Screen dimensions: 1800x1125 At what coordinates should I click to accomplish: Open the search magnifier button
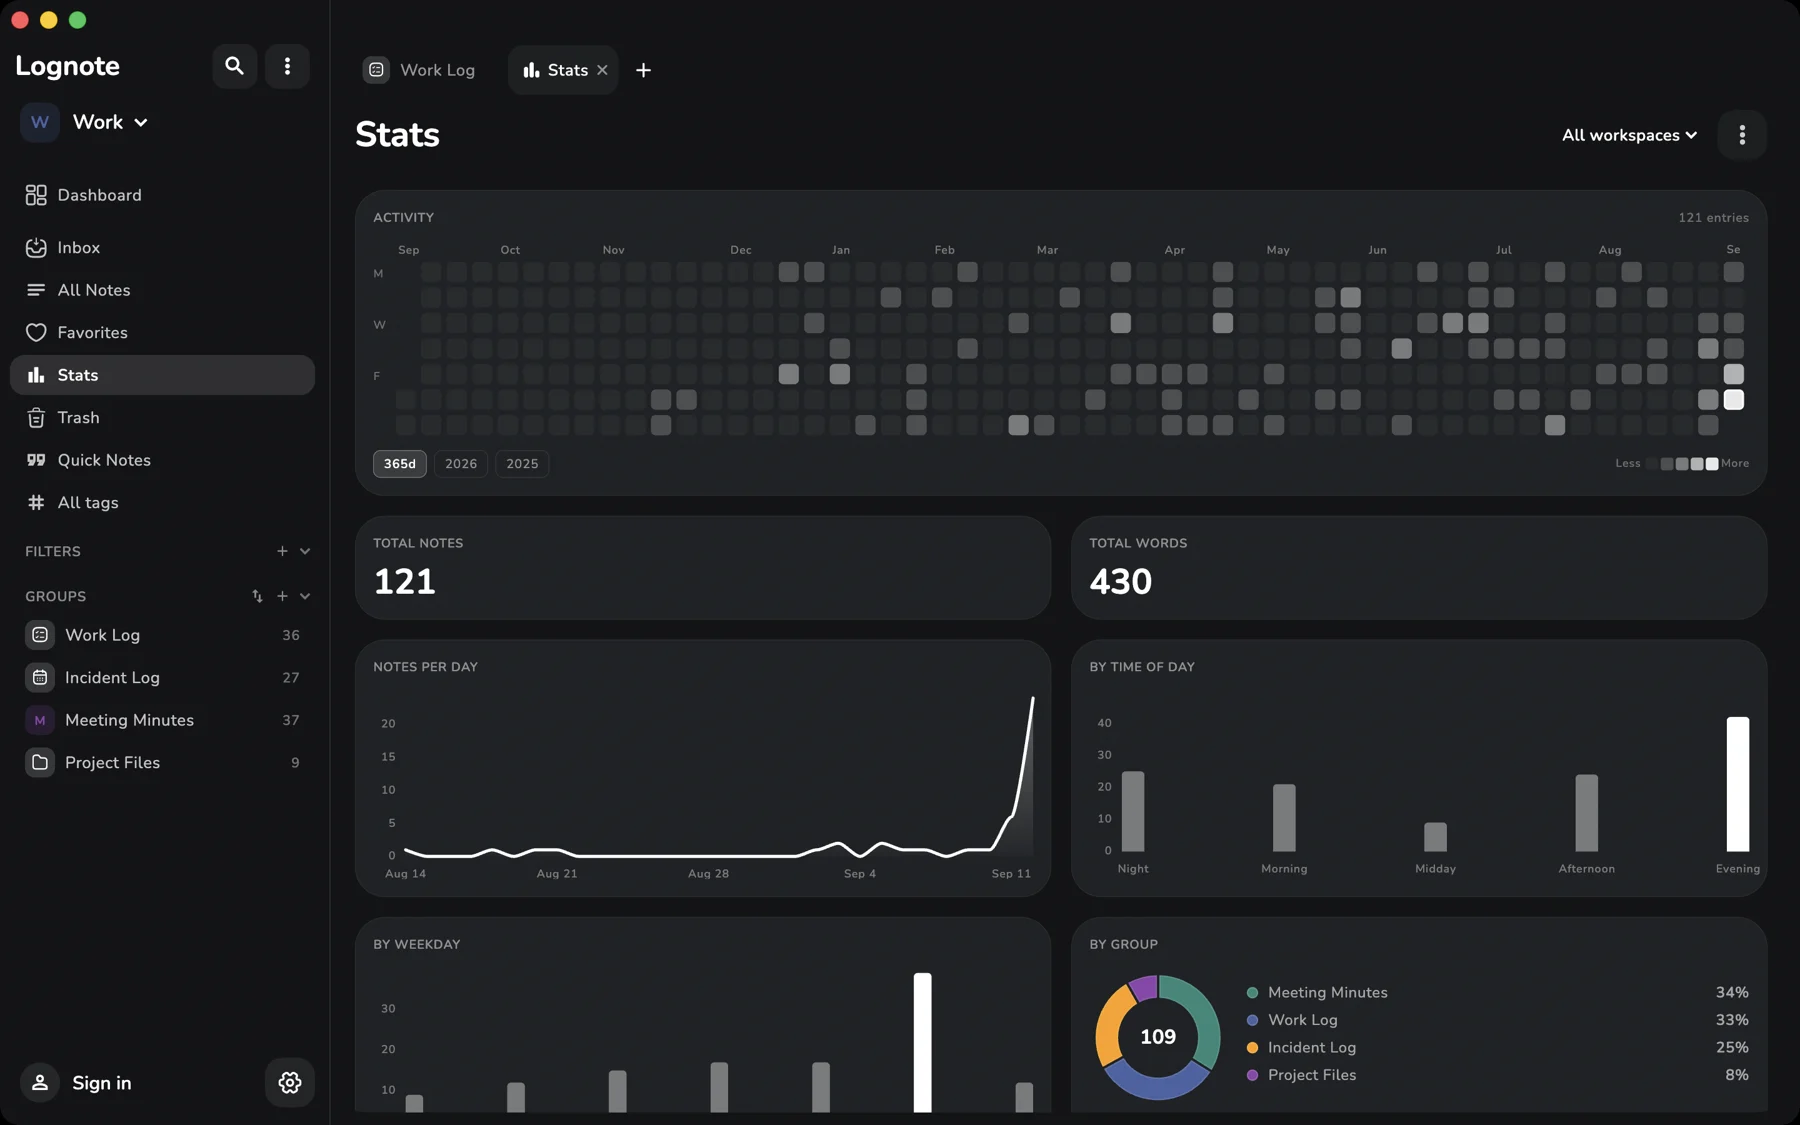(234, 66)
